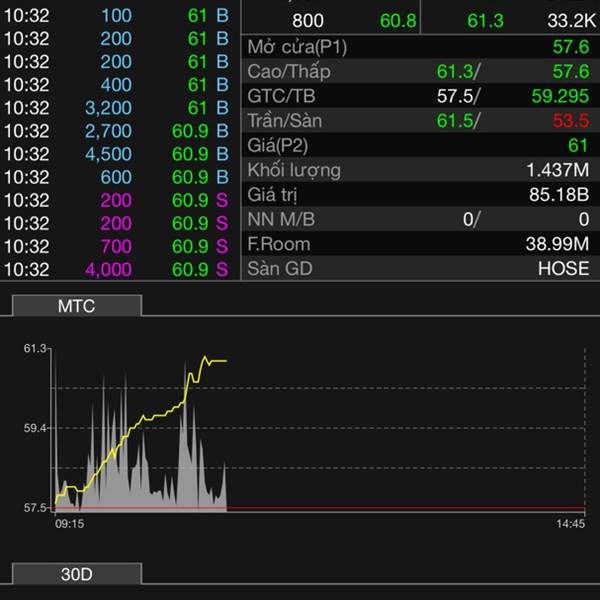Tap the bid price 60.8
Screen dimensions: 600x600
click(398, 21)
